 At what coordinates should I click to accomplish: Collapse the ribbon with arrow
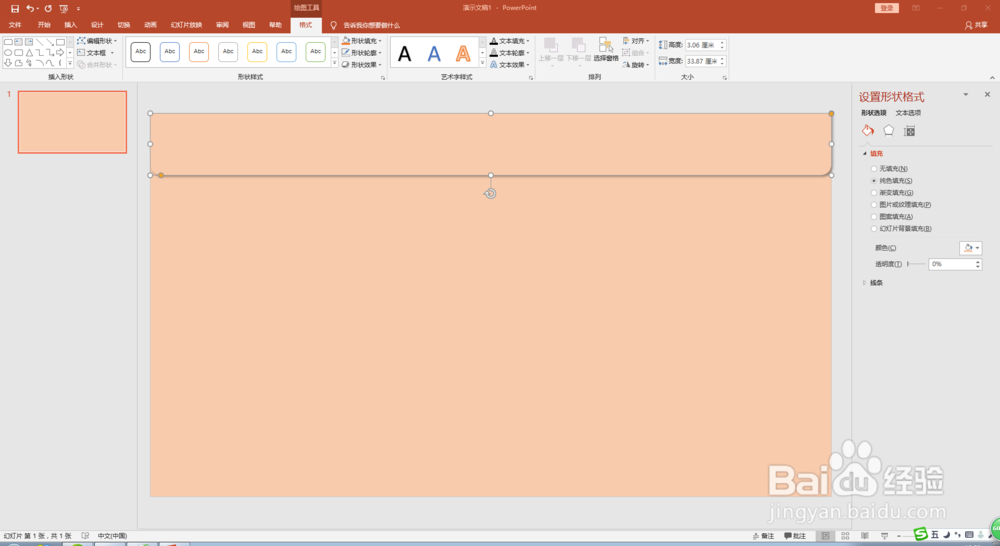tap(992, 78)
